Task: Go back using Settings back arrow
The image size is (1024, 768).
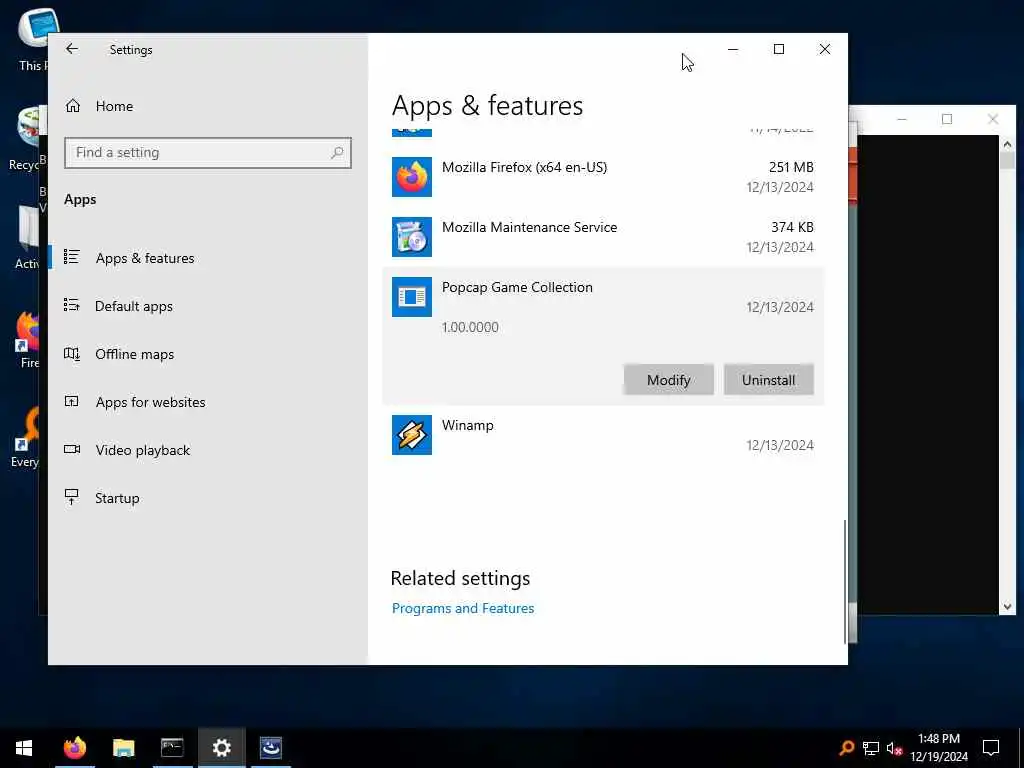Action: pos(72,49)
